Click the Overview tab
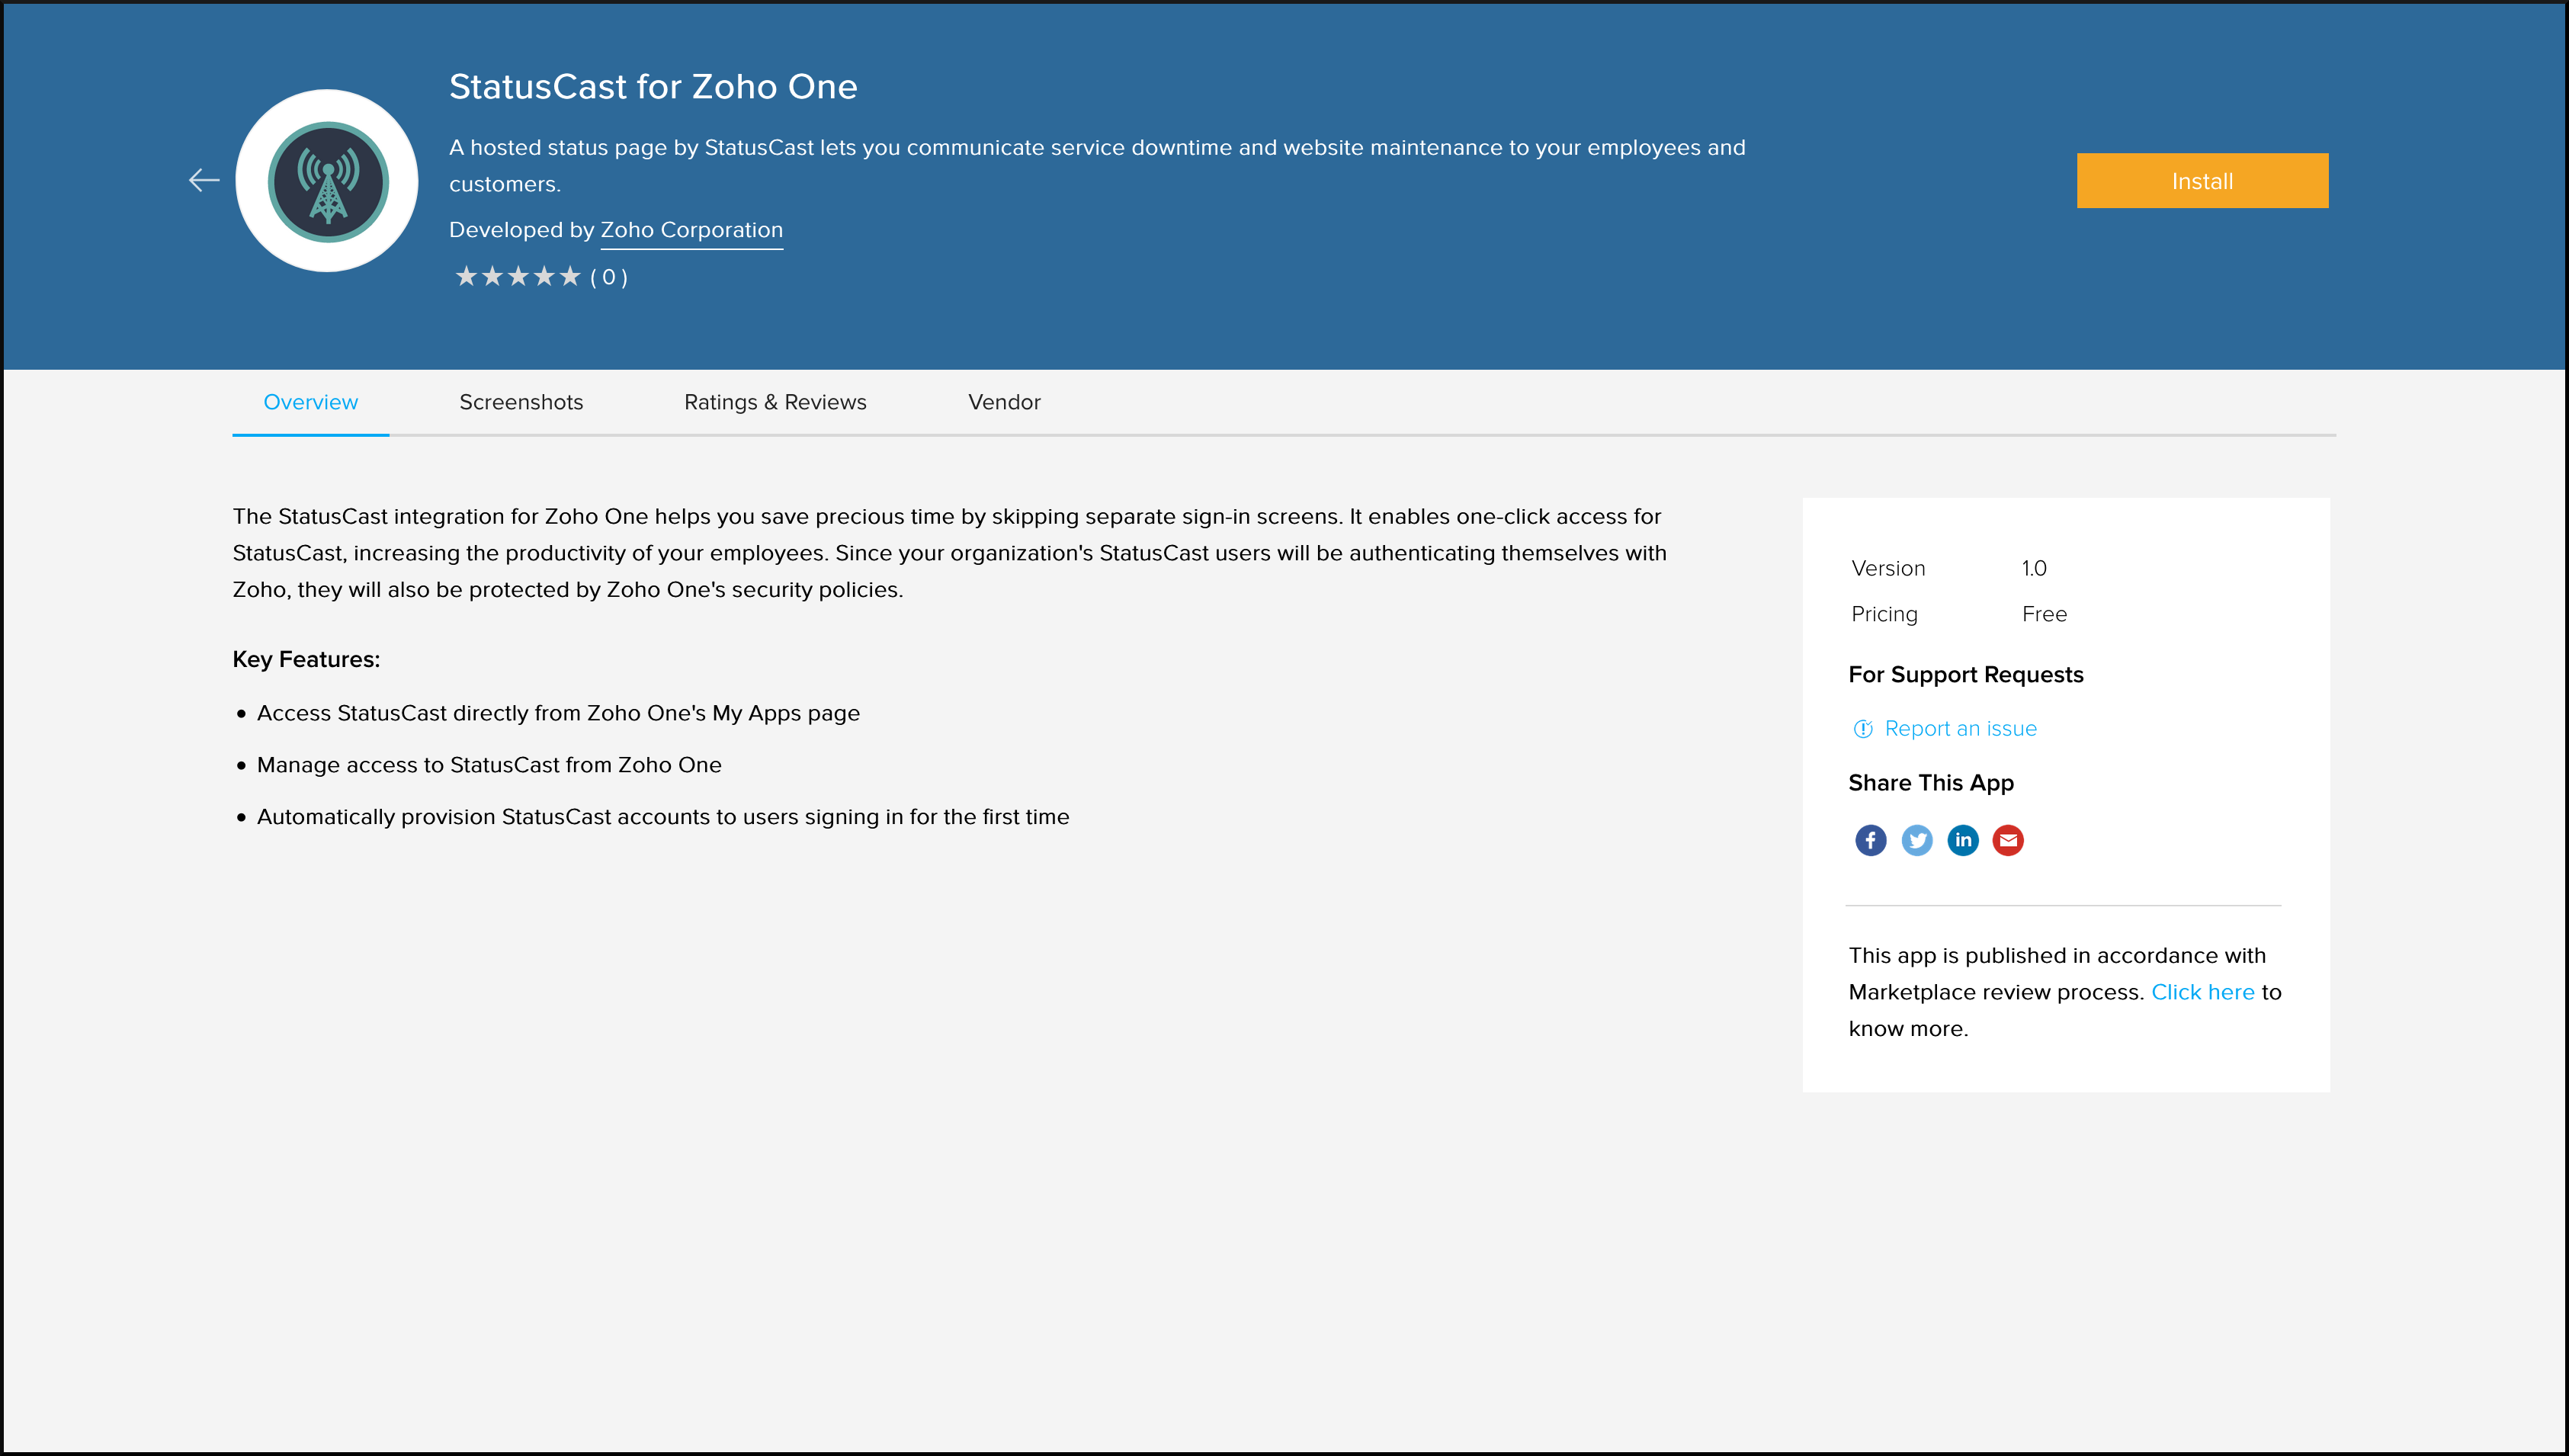The image size is (2569, 1456). (310, 402)
